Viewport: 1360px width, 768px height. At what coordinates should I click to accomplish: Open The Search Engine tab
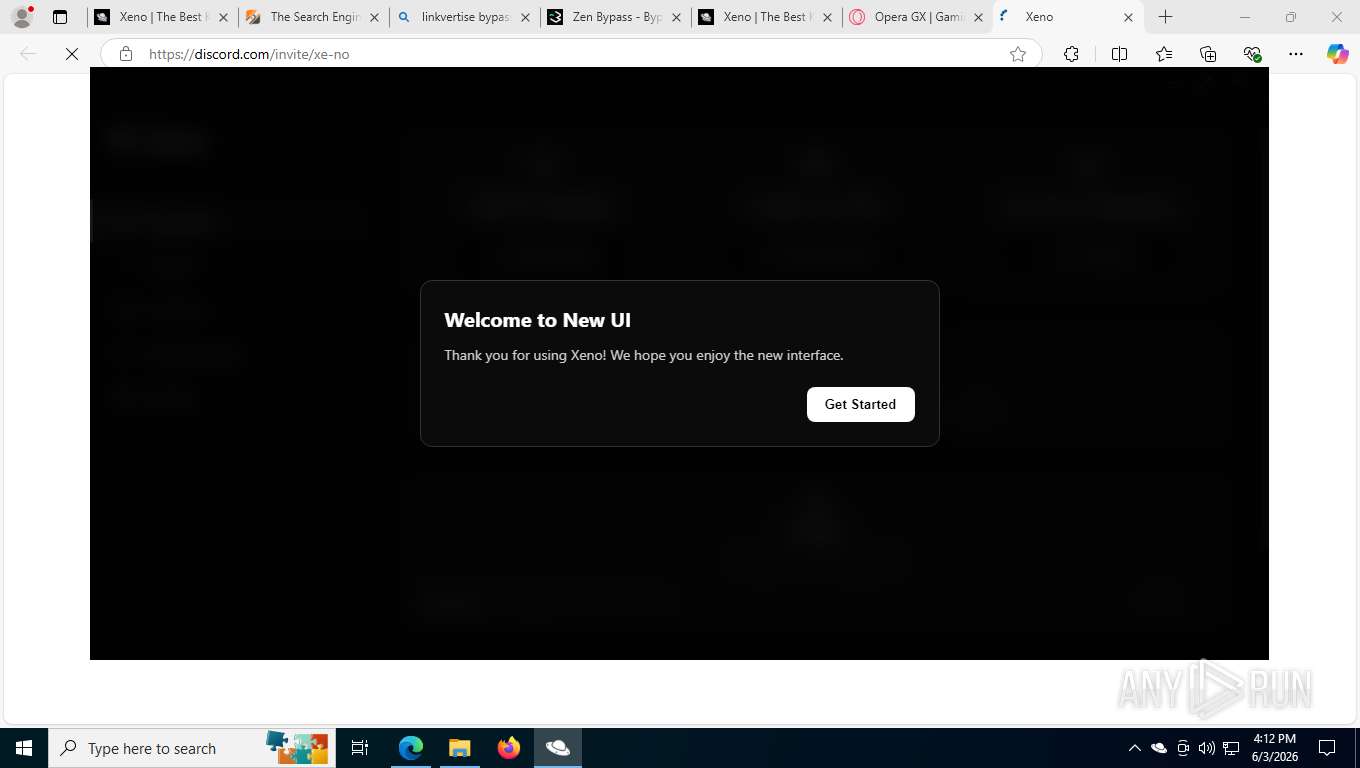tap(313, 17)
